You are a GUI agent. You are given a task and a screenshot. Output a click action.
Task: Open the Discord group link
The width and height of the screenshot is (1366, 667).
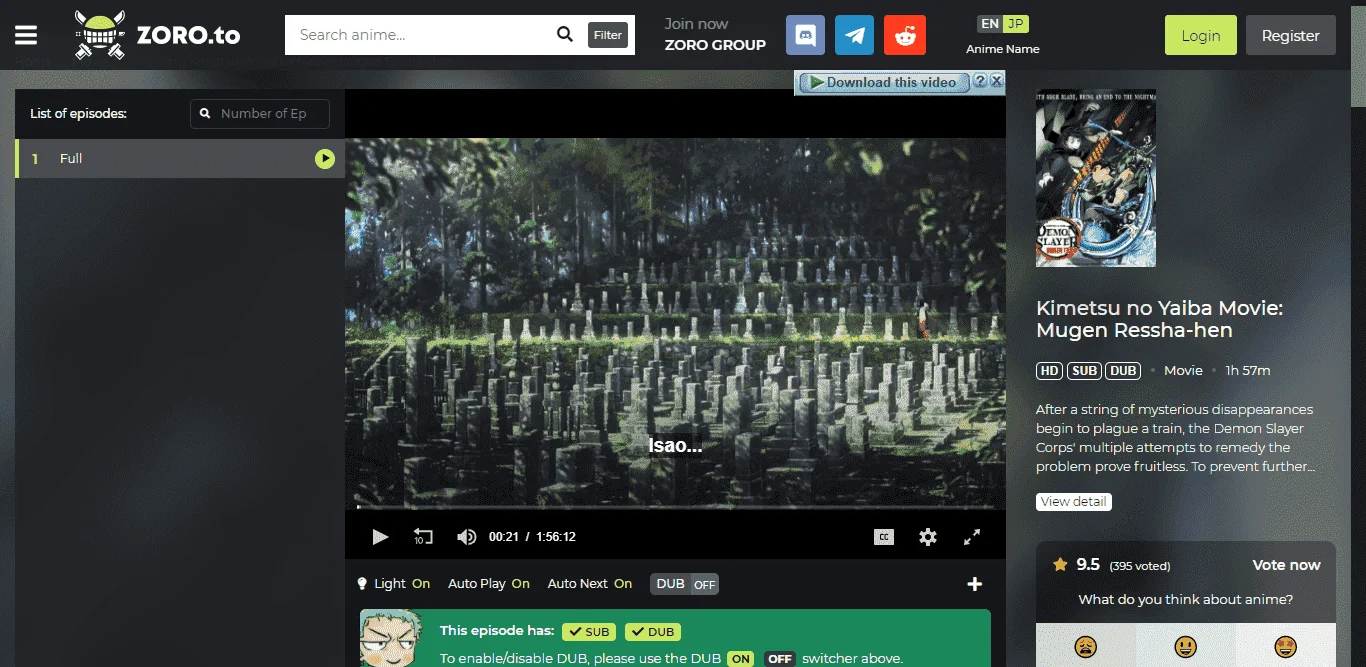pos(806,35)
